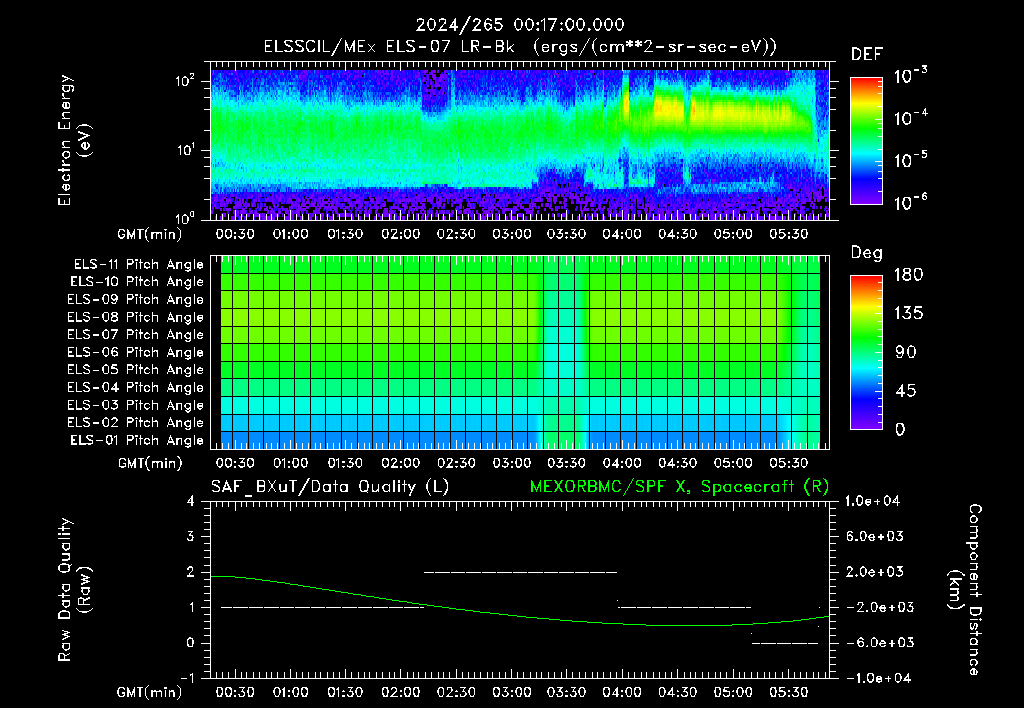This screenshot has width=1024, height=708.
Task: Click the ELS-03 Pitch Angle row label
Action: tap(135, 406)
